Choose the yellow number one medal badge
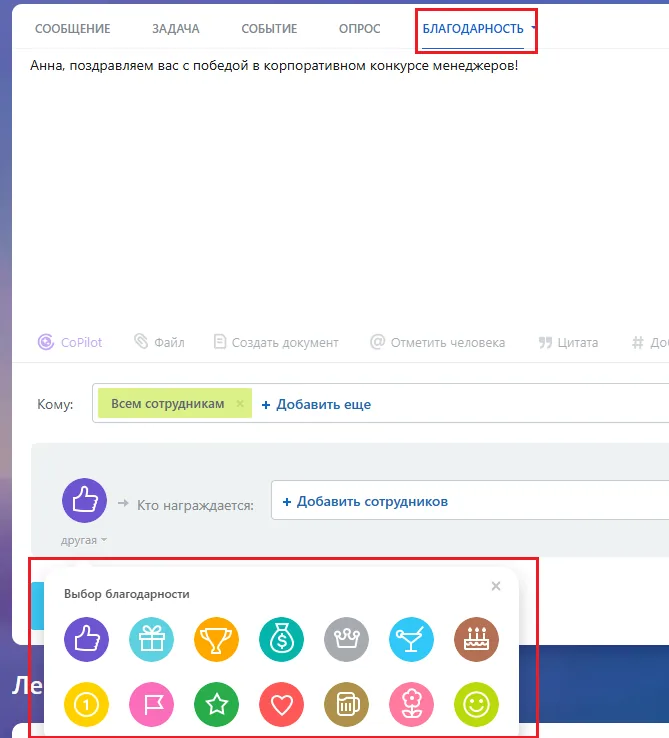The image size is (669, 738). (87, 705)
